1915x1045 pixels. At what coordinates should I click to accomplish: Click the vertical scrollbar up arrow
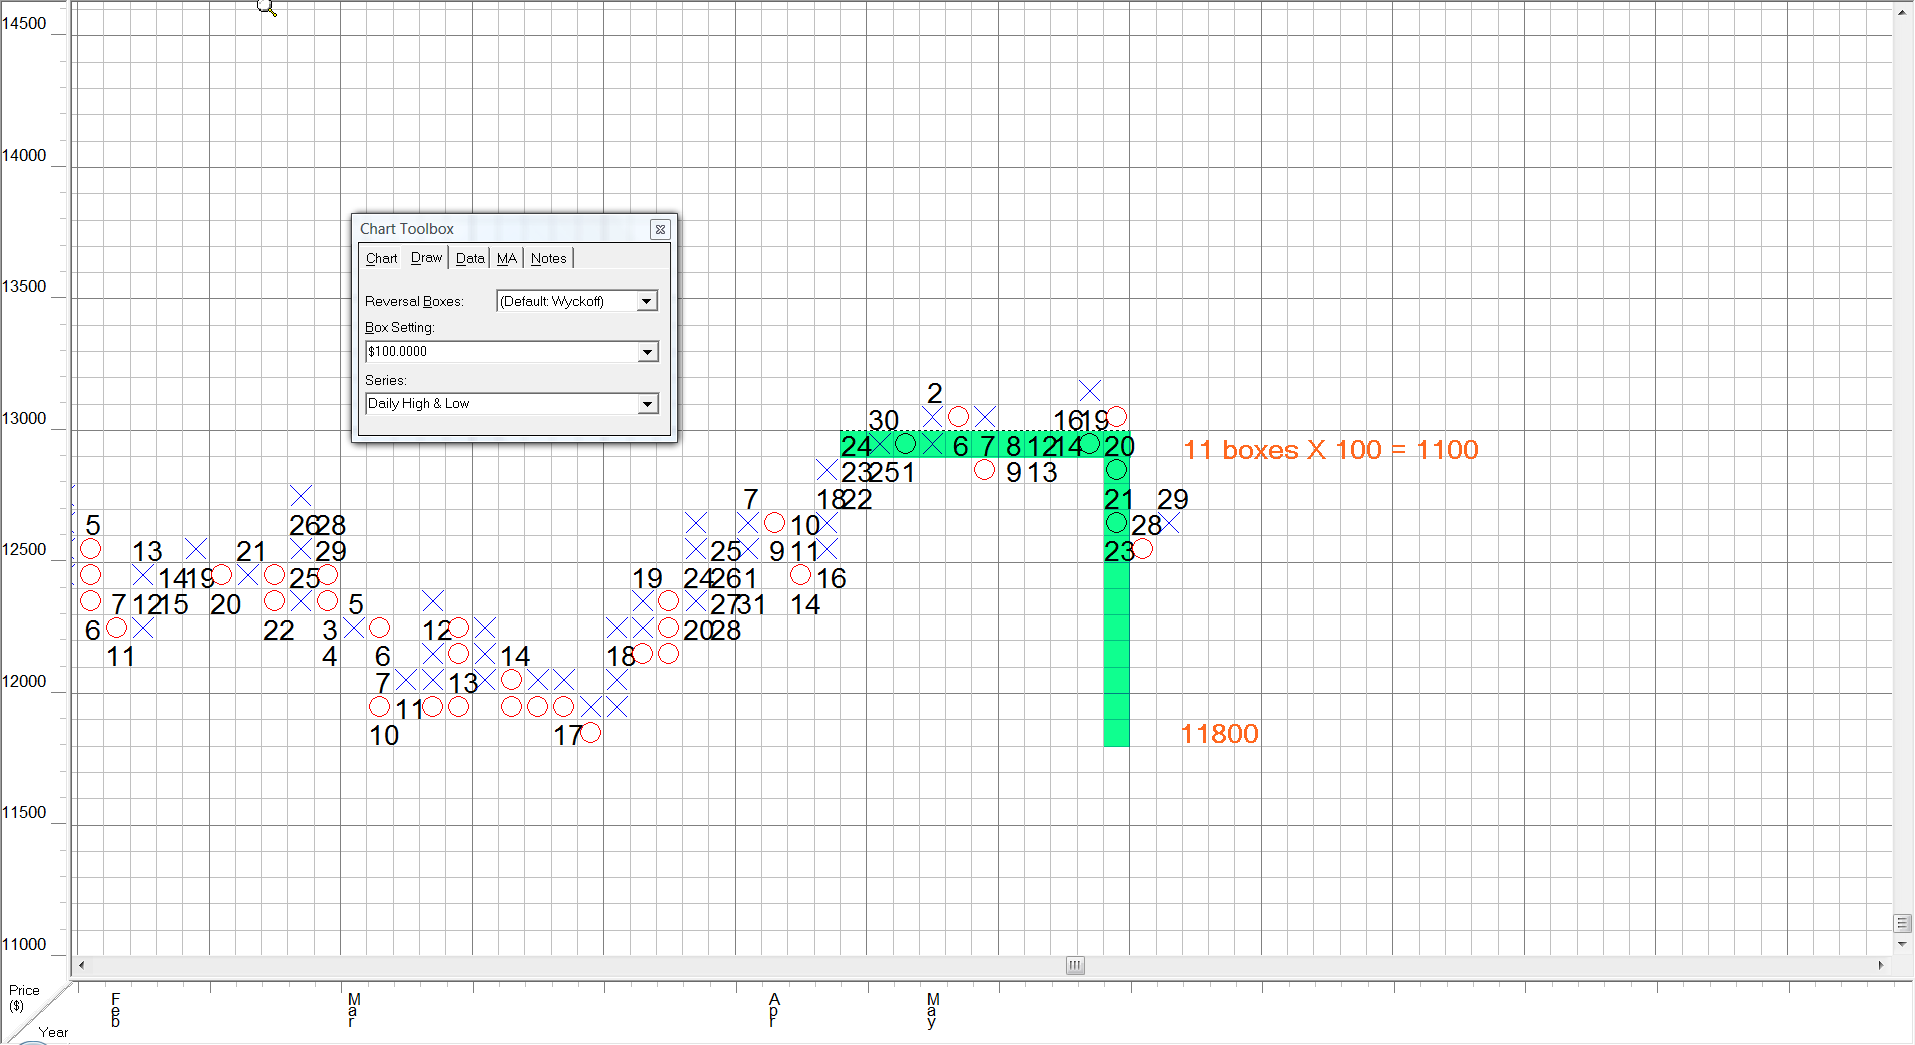click(x=1903, y=11)
